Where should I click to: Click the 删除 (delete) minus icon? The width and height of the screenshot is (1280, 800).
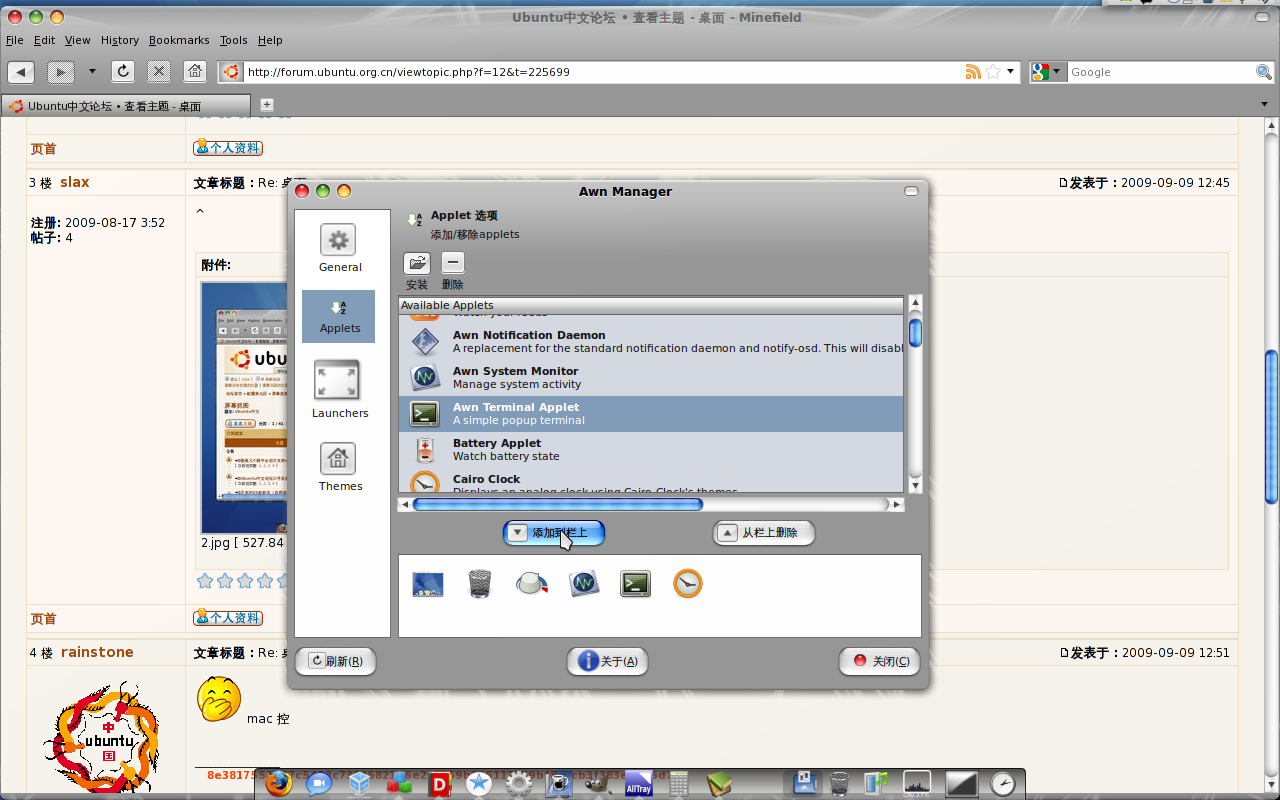[453, 263]
